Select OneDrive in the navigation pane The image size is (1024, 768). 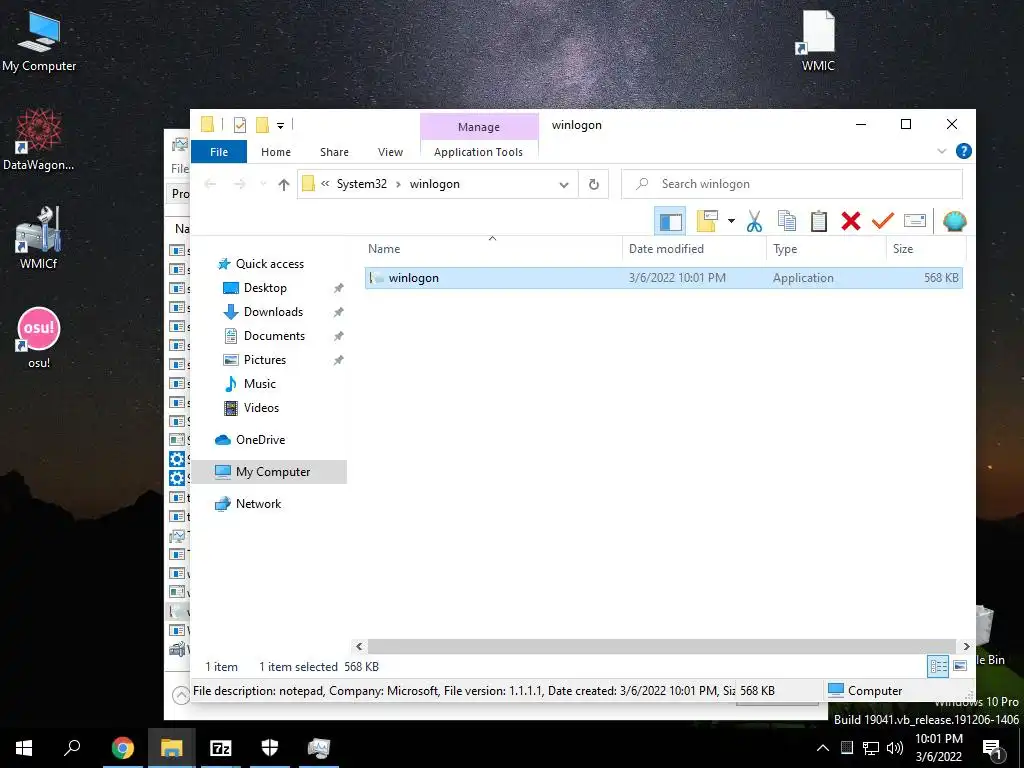click(260, 440)
